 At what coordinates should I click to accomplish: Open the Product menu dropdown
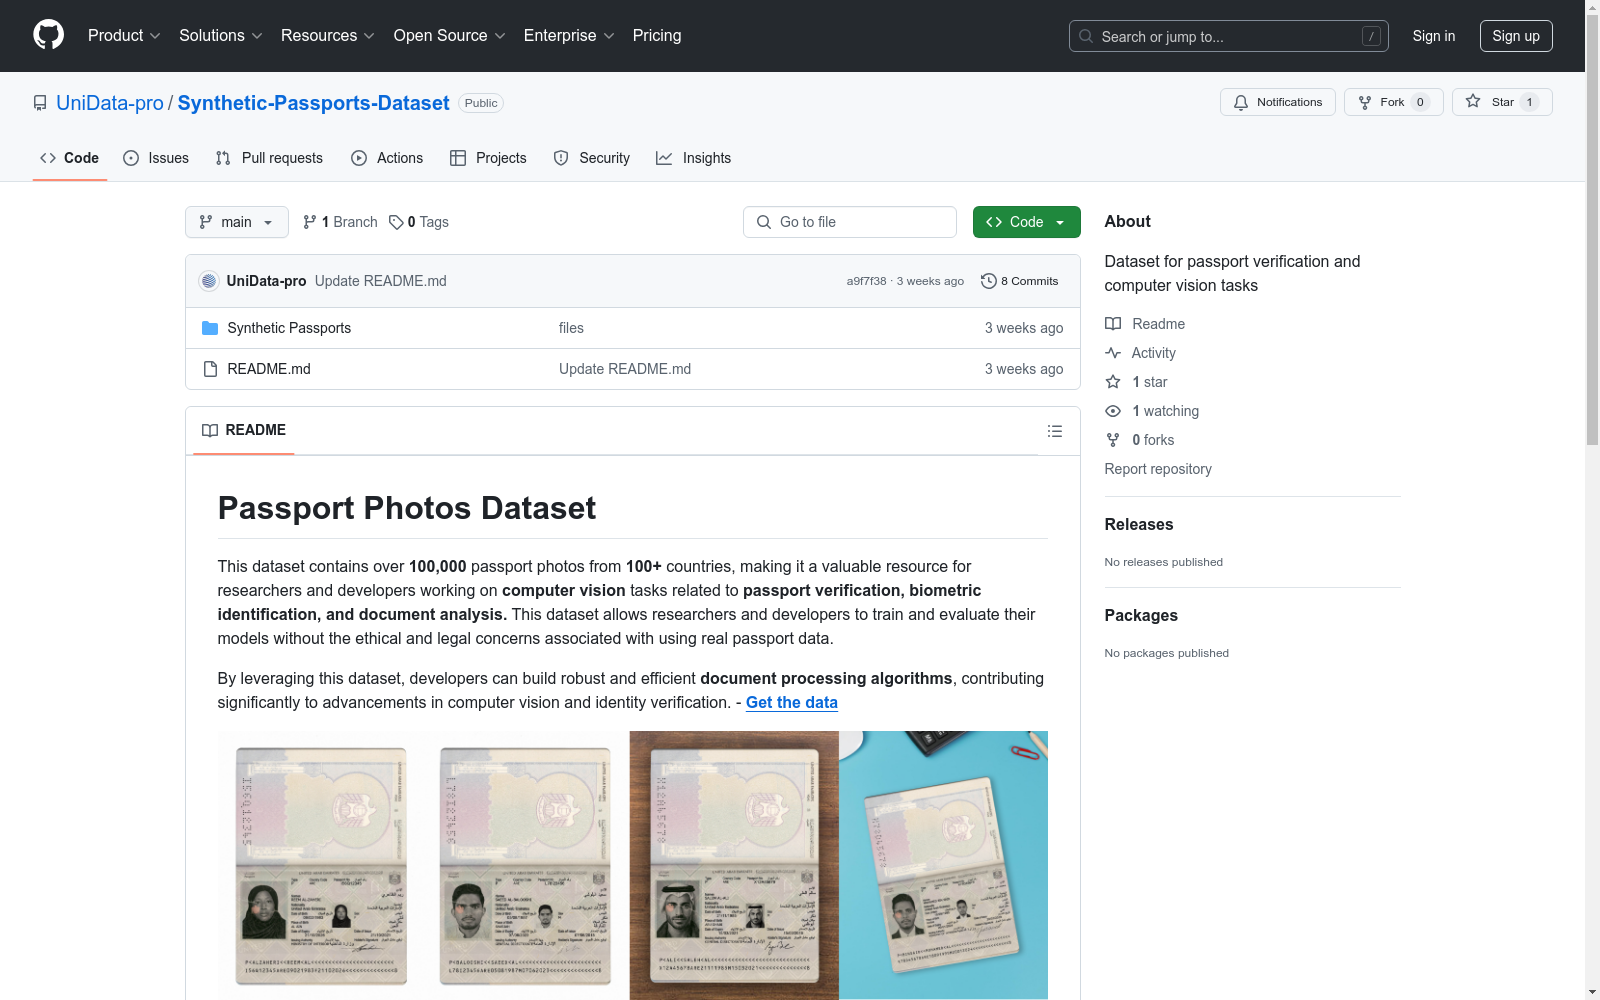tap(123, 35)
